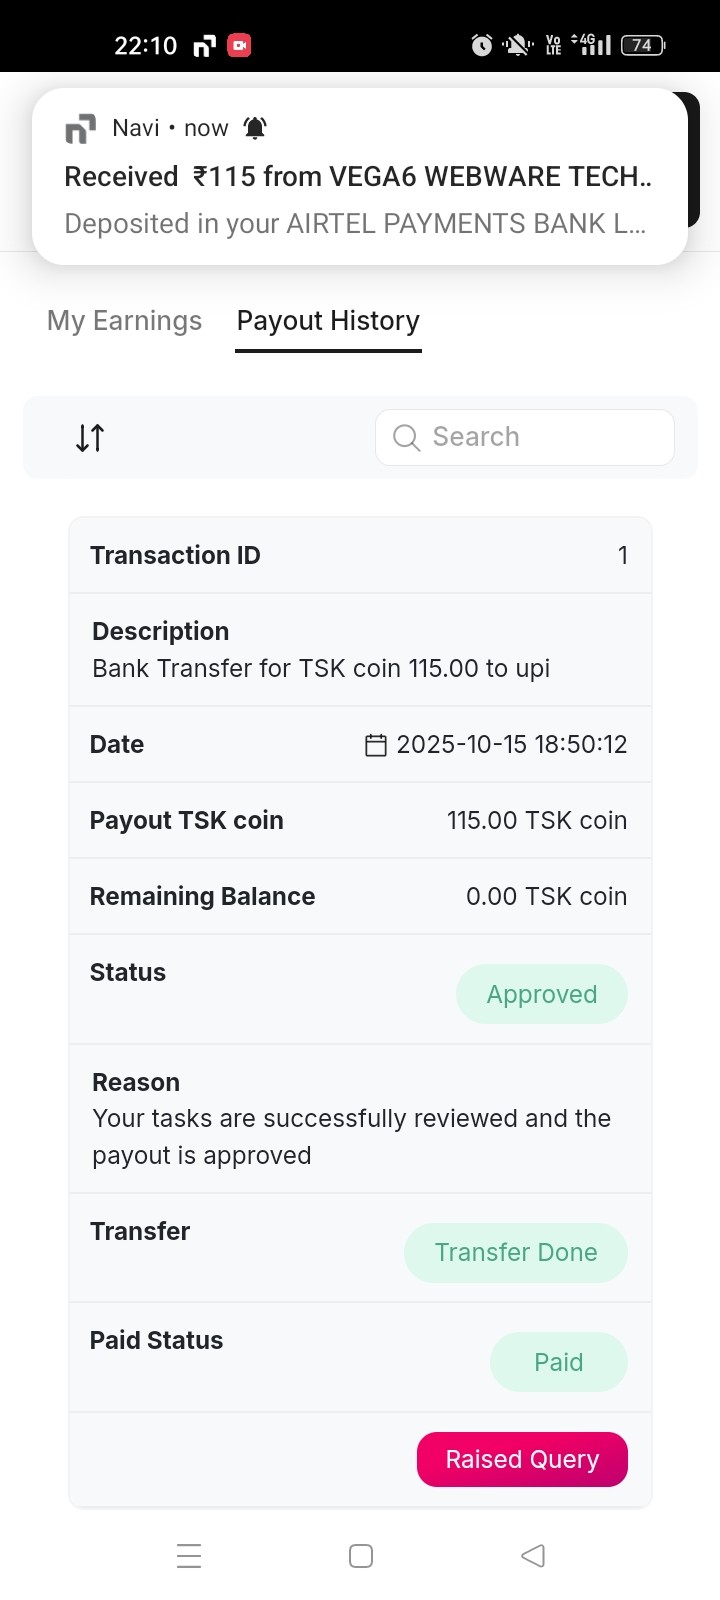Tap the Paid status badge
The width and height of the screenshot is (720, 1600).
(x=558, y=1362)
